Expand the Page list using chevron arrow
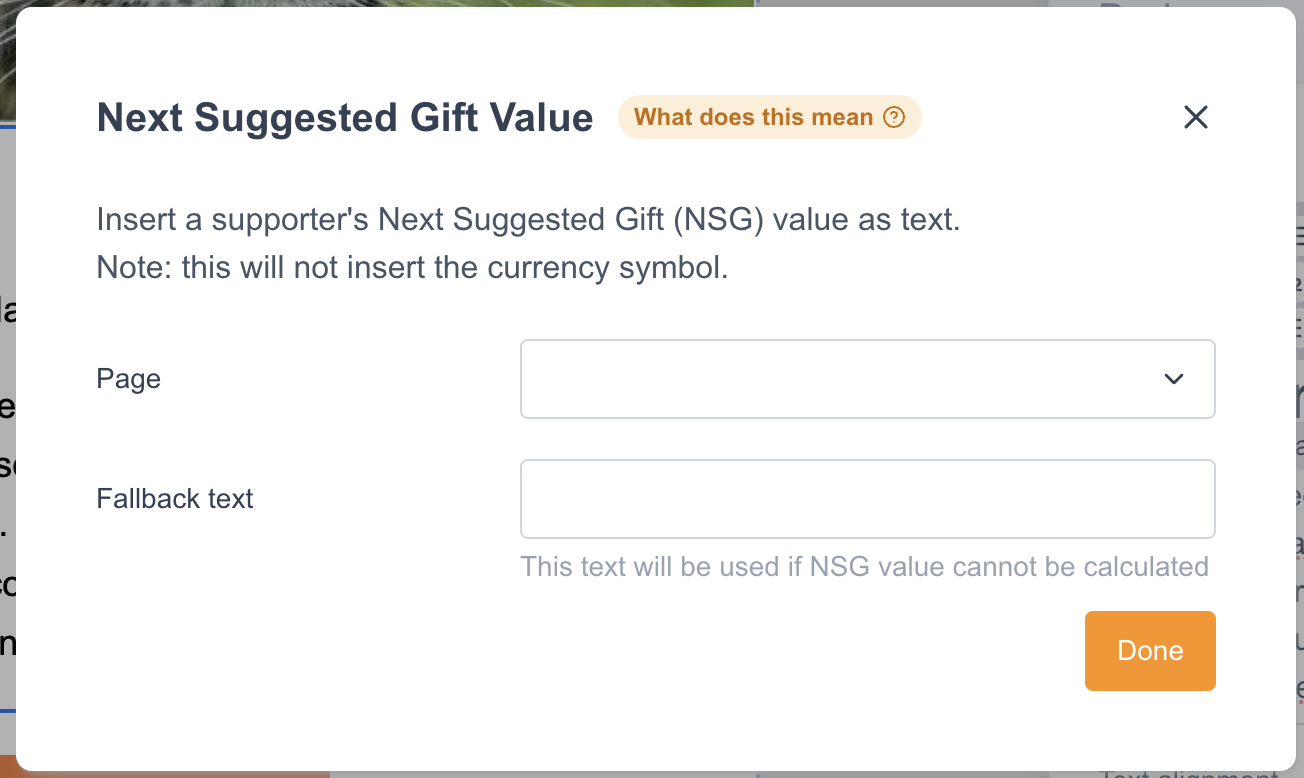This screenshot has height=778, width=1304. click(x=1174, y=379)
